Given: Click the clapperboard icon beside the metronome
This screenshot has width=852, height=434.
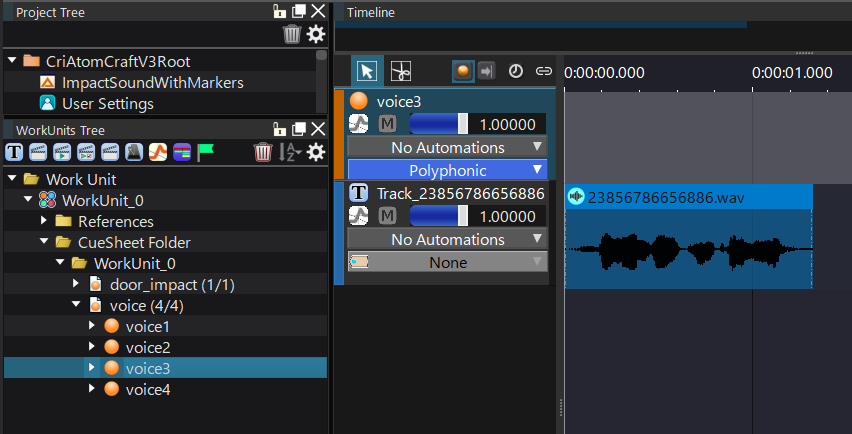Looking at the screenshot, I should 110,152.
